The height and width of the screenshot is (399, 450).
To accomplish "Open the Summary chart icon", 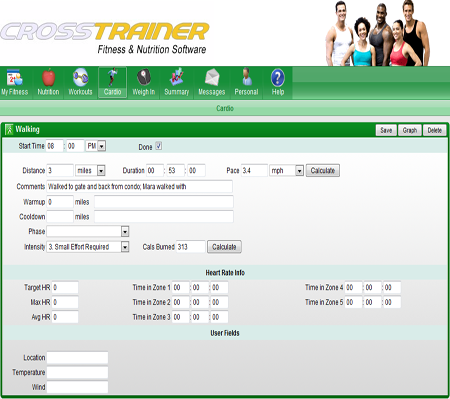I will pyautogui.click(x=177, y=77).
